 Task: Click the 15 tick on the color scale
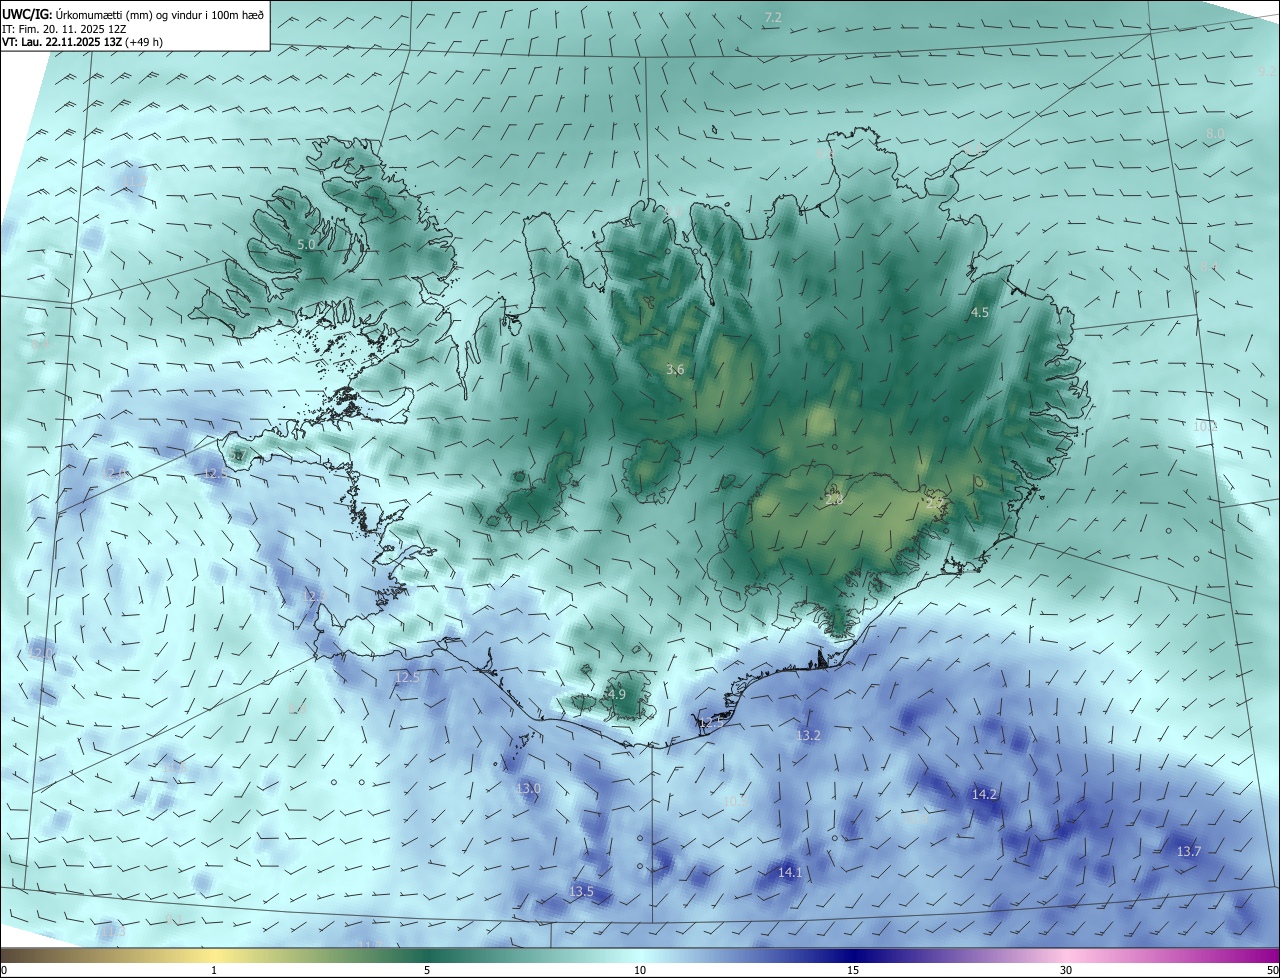pyautogui.click(x=853, y=971)
